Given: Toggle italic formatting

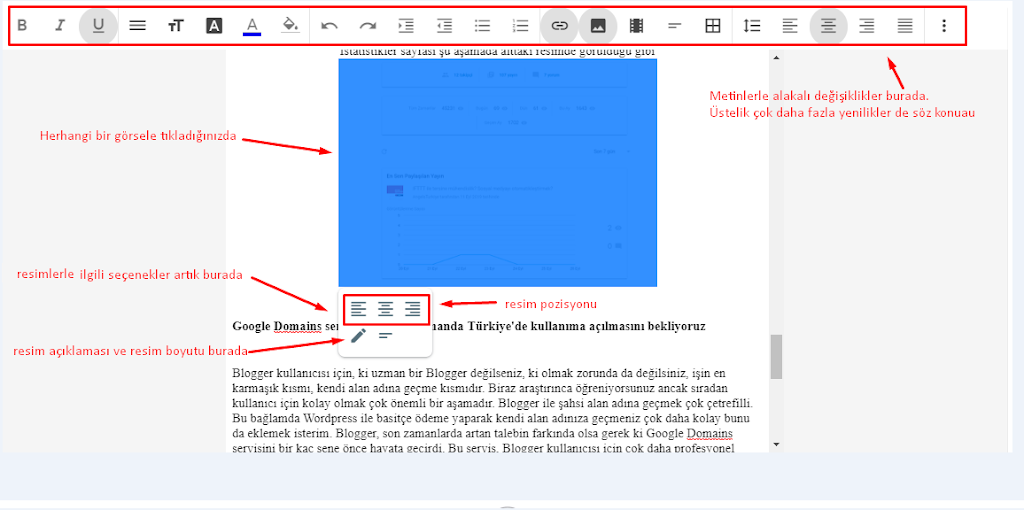Looking at the screenshot, I should tap(59, 26).
